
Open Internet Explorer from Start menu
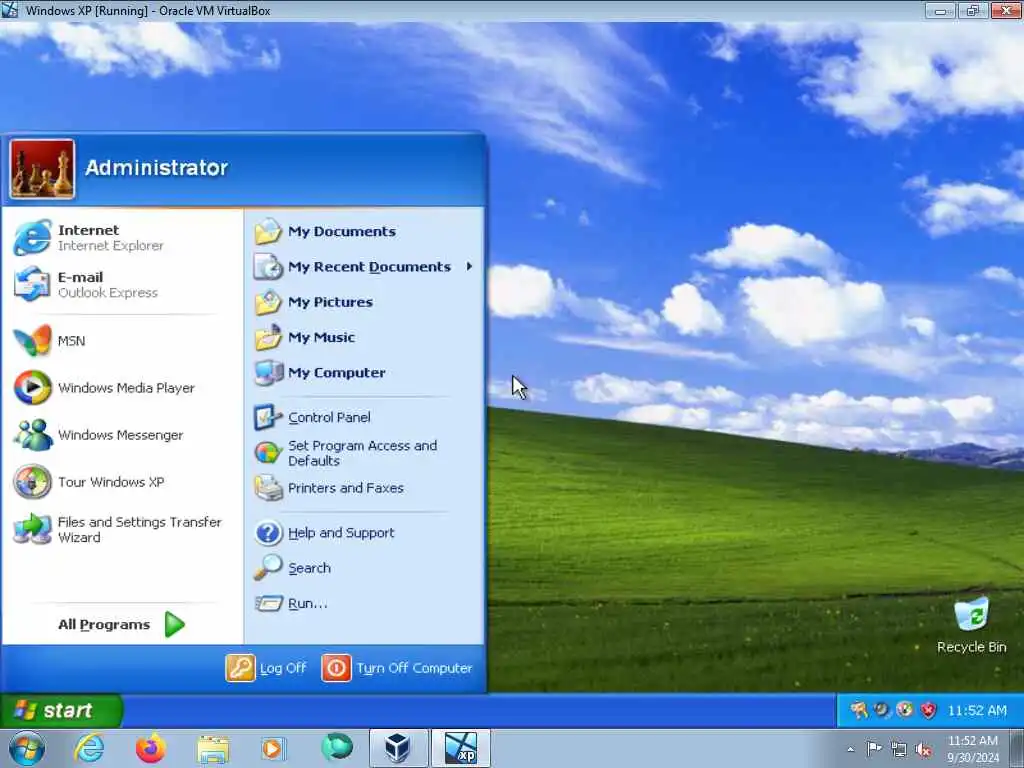(x=122, y=238)
